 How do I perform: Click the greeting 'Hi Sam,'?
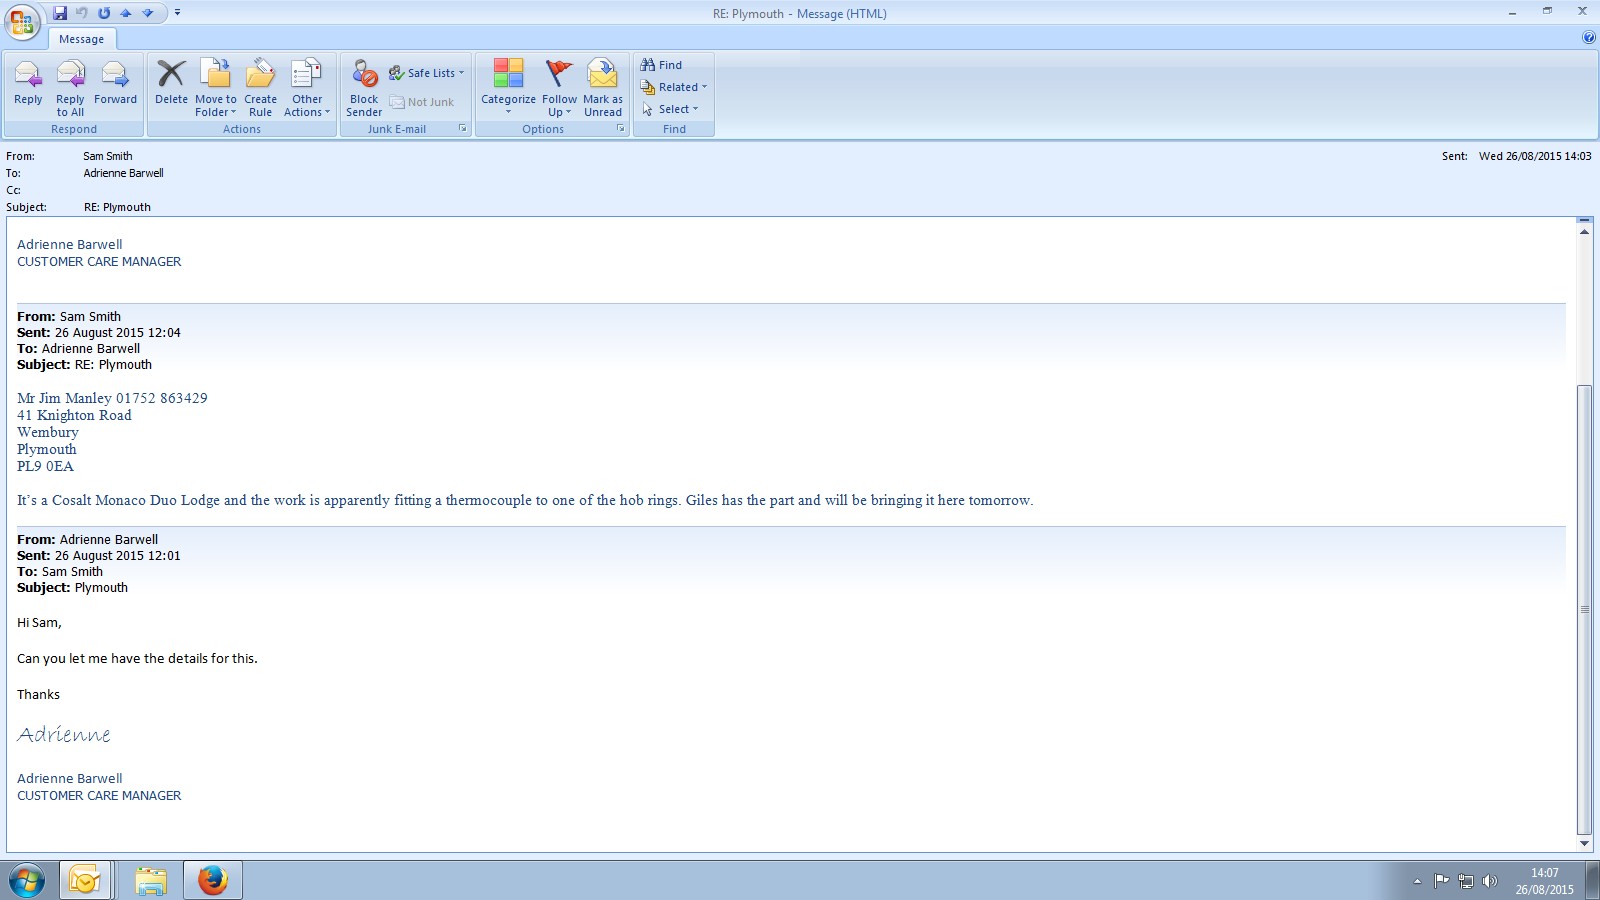(39, 622)
